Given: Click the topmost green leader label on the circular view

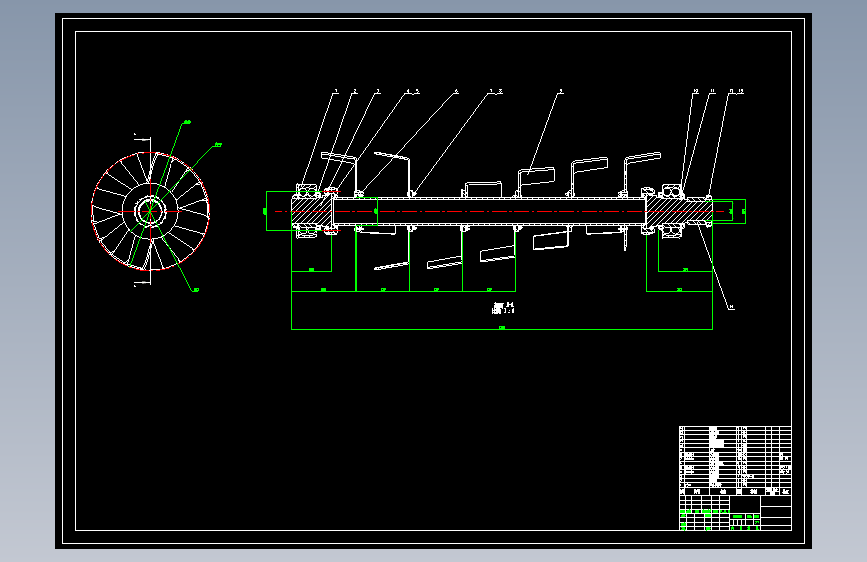Looking at the screenshot, I should pyautogui.click(x=187, y=122).
